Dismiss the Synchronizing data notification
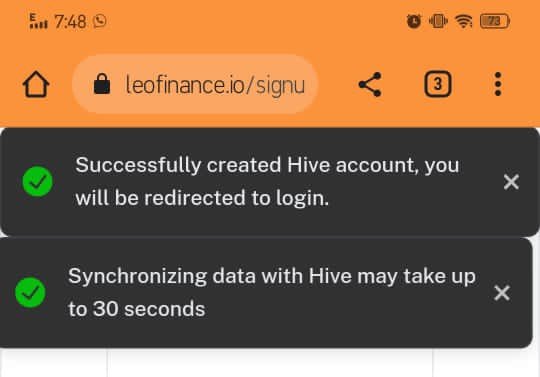The image size is (540, 377). [502, 293]
